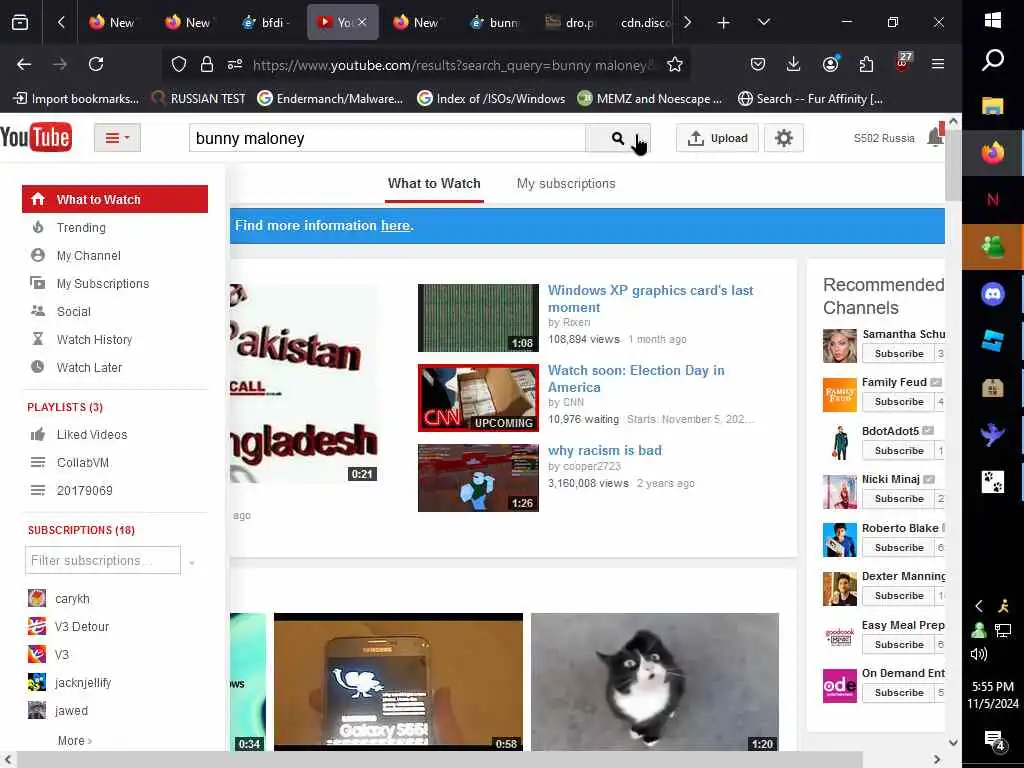Open the Firefox extensions puzzle icon
This screenshot has width=1024, height=768.
pyautogui.click(x=866, y=64)
